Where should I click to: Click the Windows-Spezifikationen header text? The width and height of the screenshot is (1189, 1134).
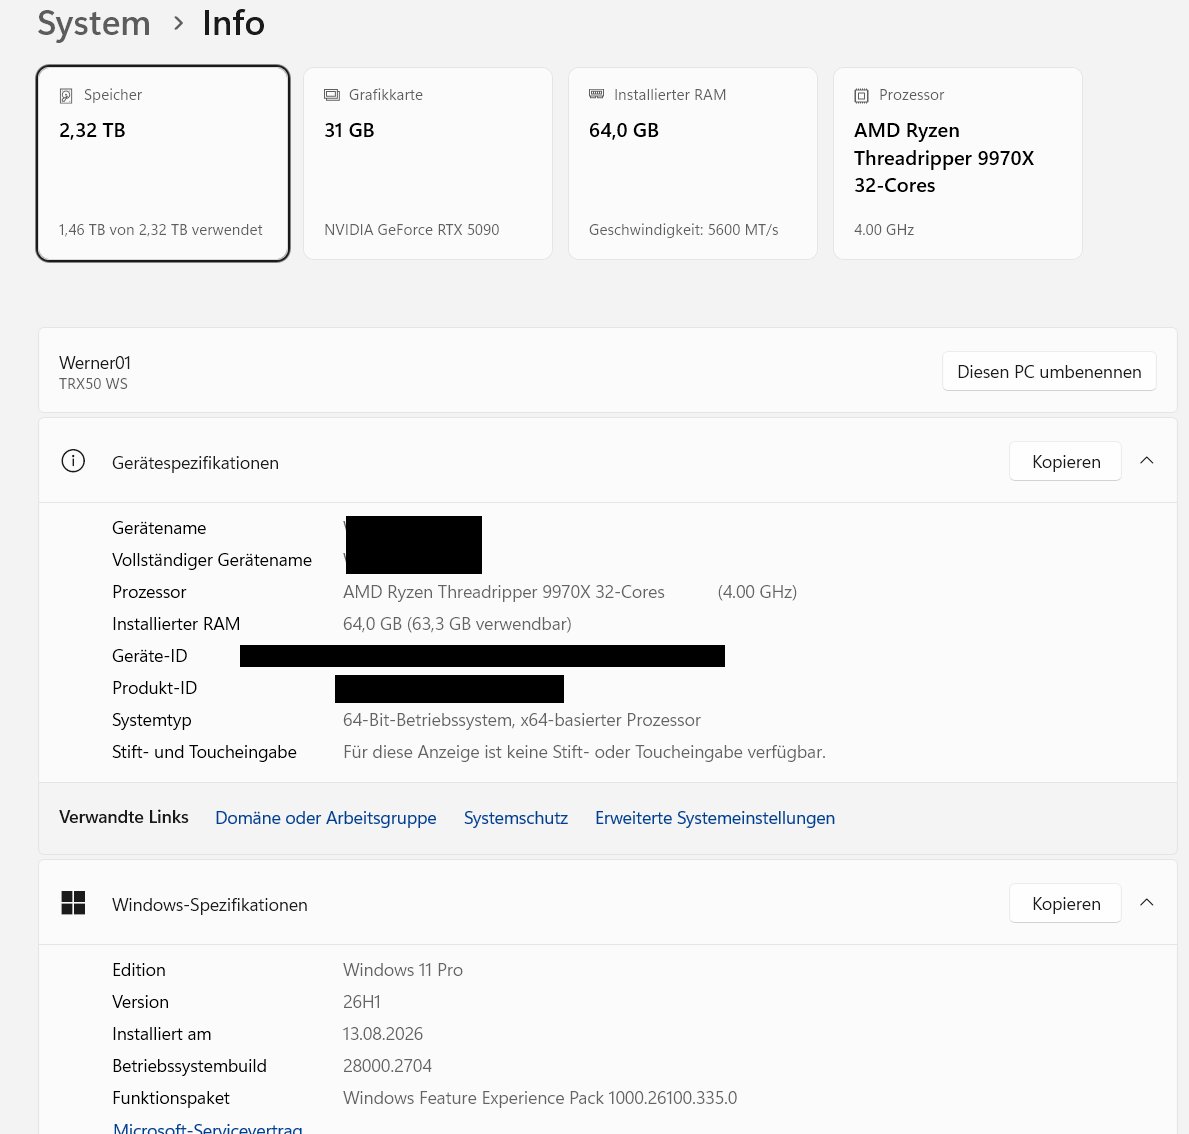pyautogui.click(x=210, y=905)
